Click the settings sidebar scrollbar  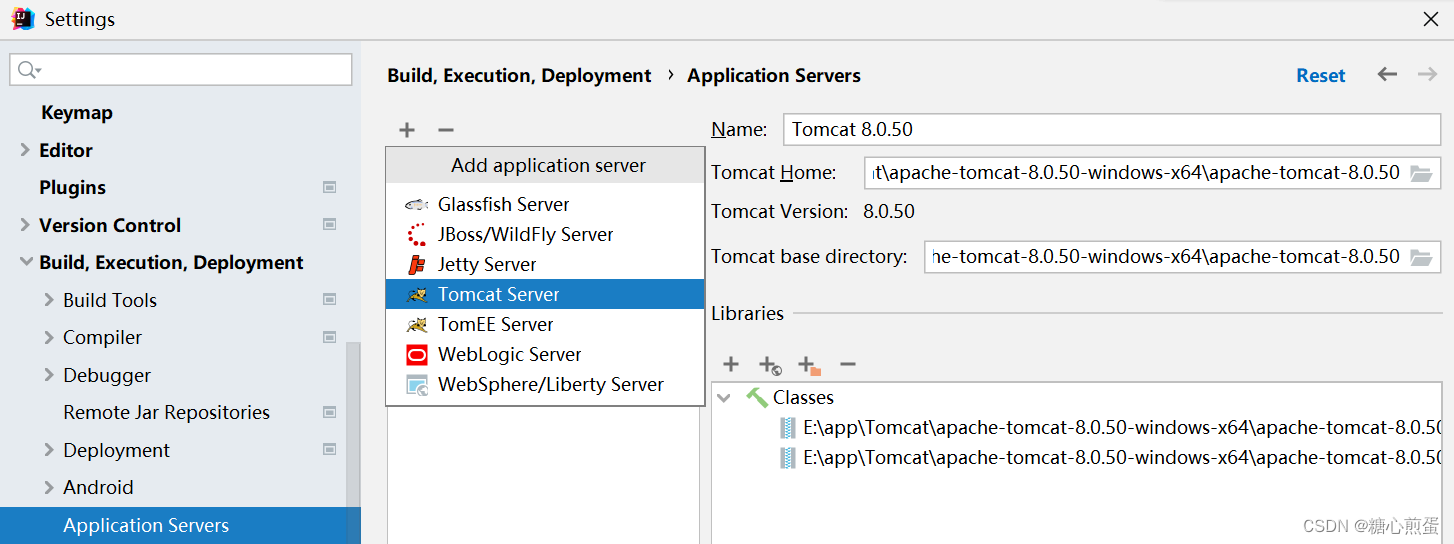[x=352, y=443]
